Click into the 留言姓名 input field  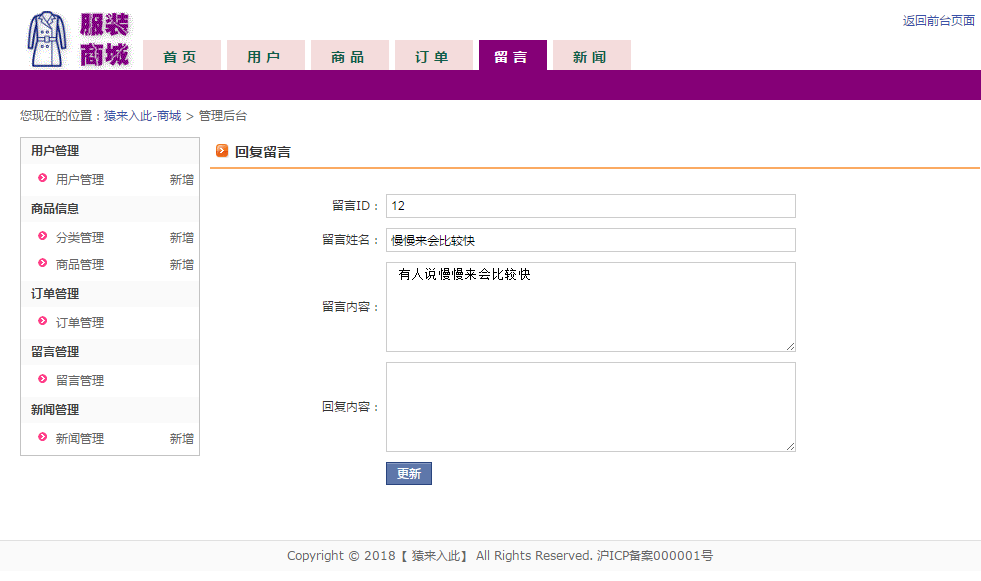click(x=591, y=240)
